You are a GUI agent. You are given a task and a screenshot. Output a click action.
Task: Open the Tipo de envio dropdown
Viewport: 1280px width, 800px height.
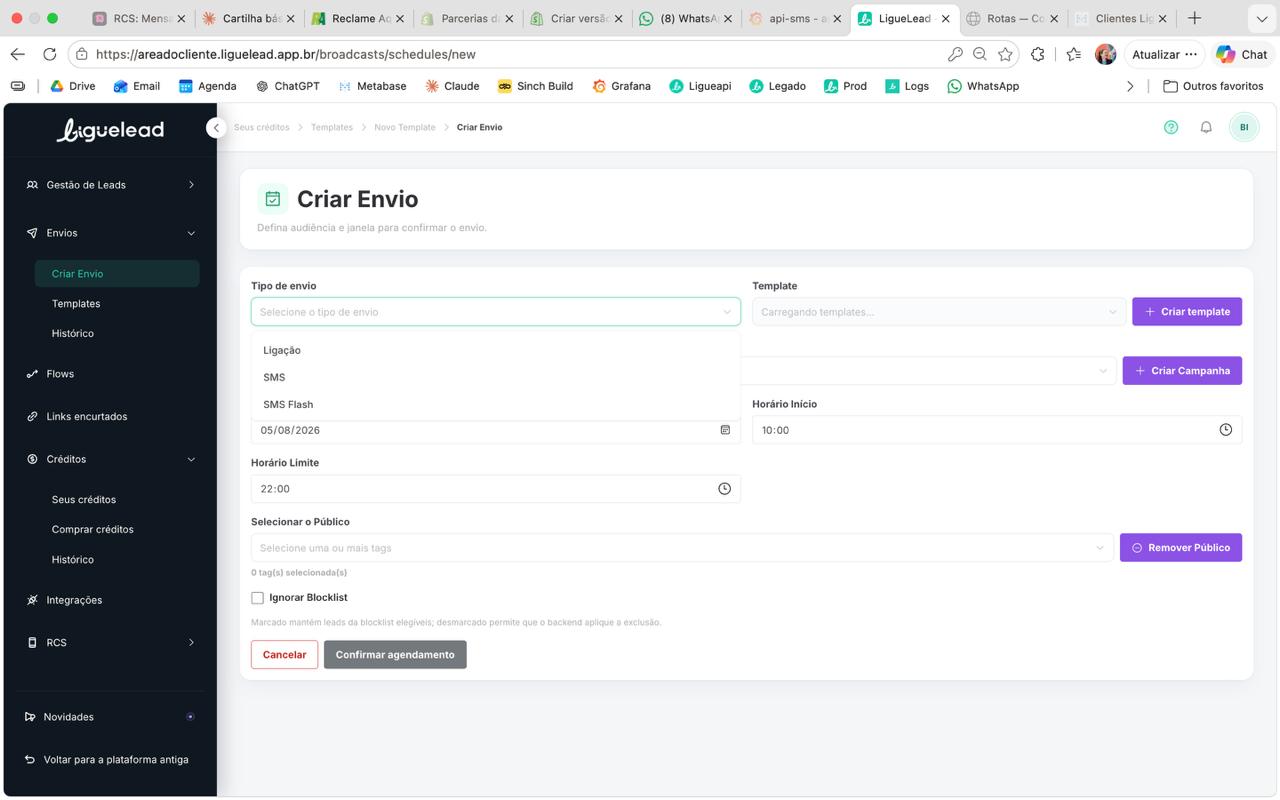coord(496,312)
